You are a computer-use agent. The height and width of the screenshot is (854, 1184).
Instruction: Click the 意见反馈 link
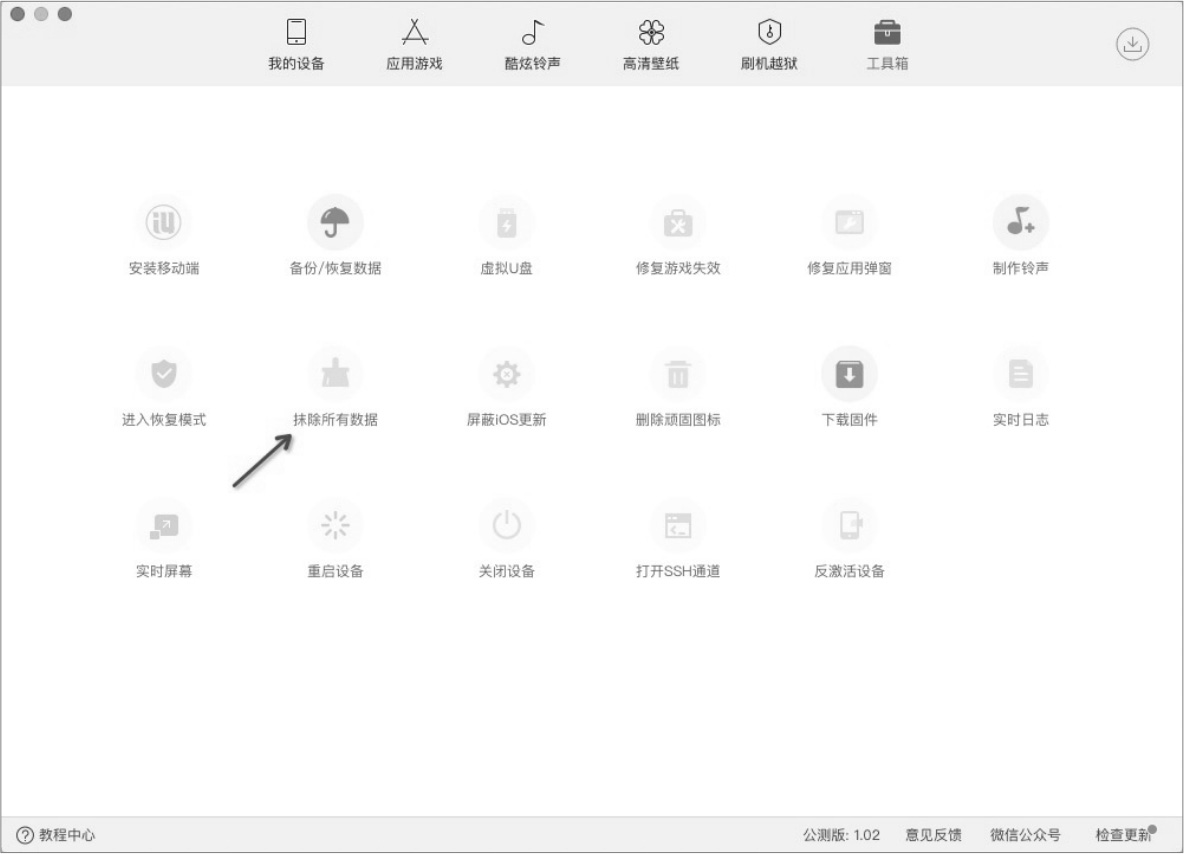click(933, 834)
